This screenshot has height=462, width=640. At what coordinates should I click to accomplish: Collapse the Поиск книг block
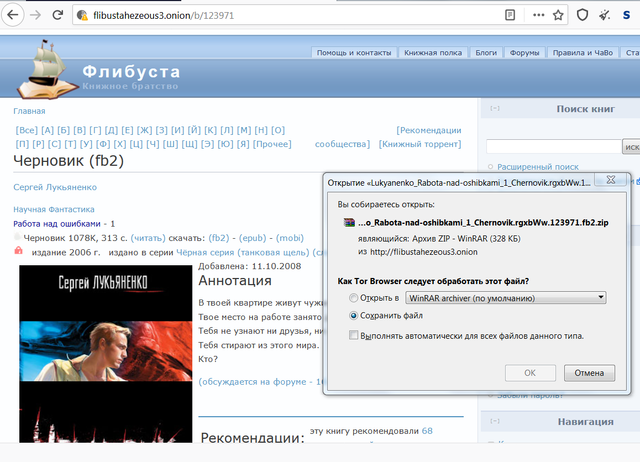(x=495, y=109)
